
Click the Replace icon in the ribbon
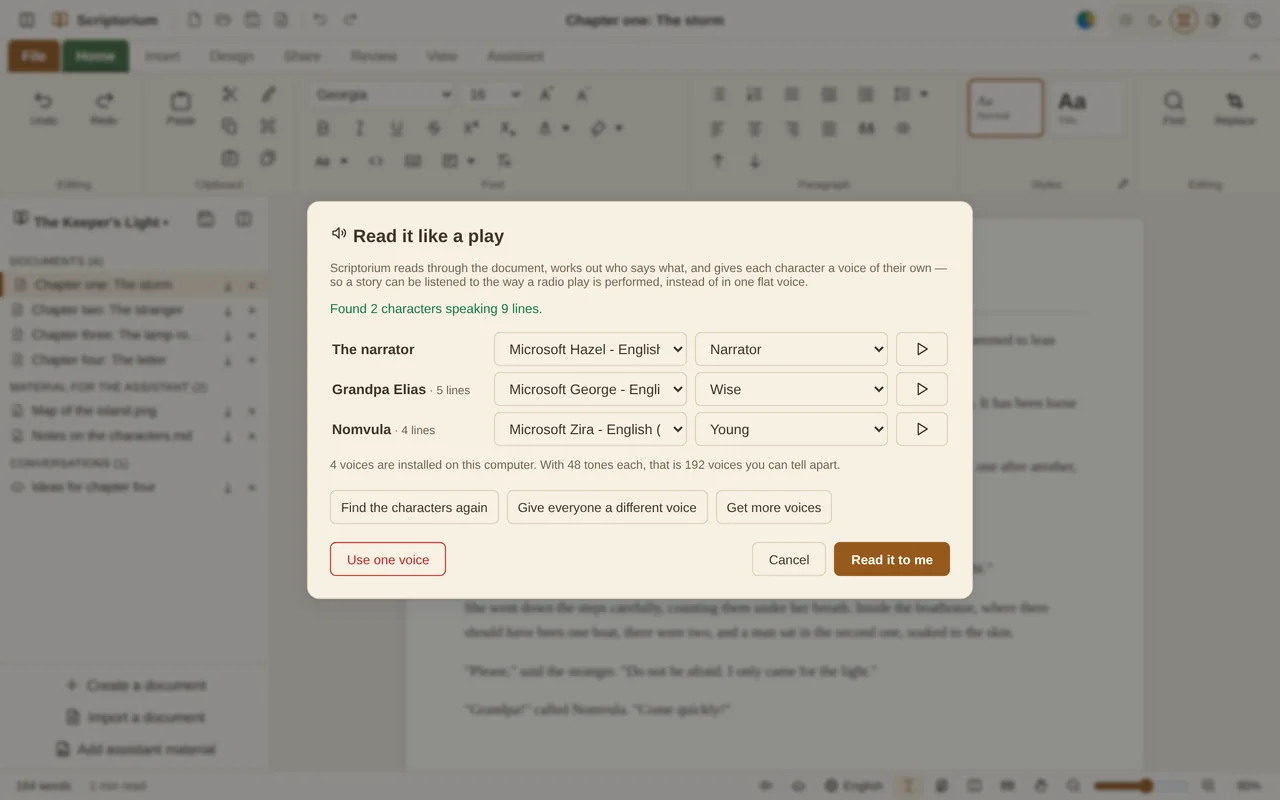1235,107
